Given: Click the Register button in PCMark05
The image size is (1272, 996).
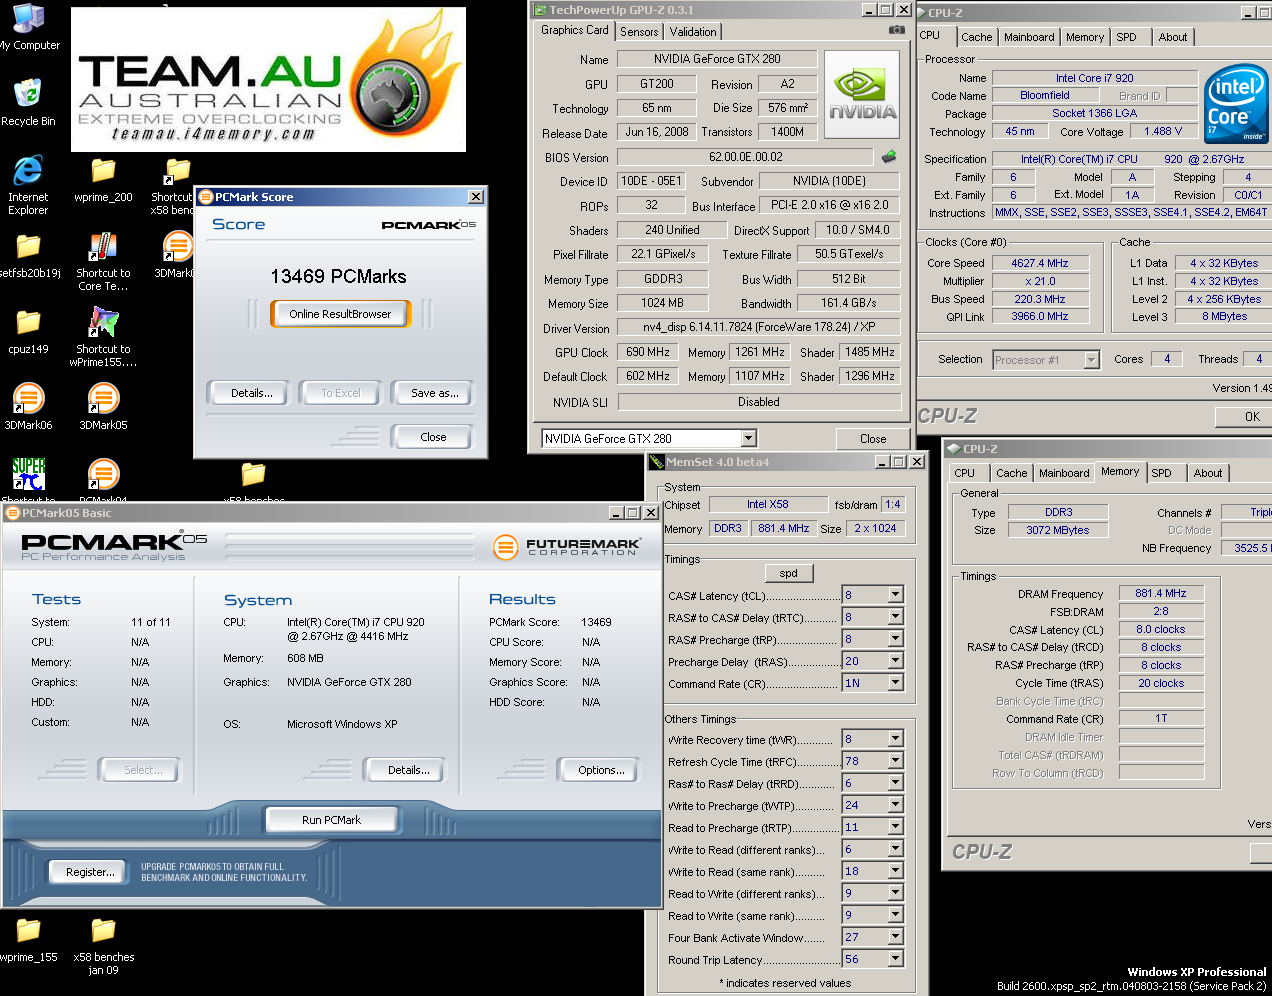Looking at the screenshot, I should coord(90,872).
